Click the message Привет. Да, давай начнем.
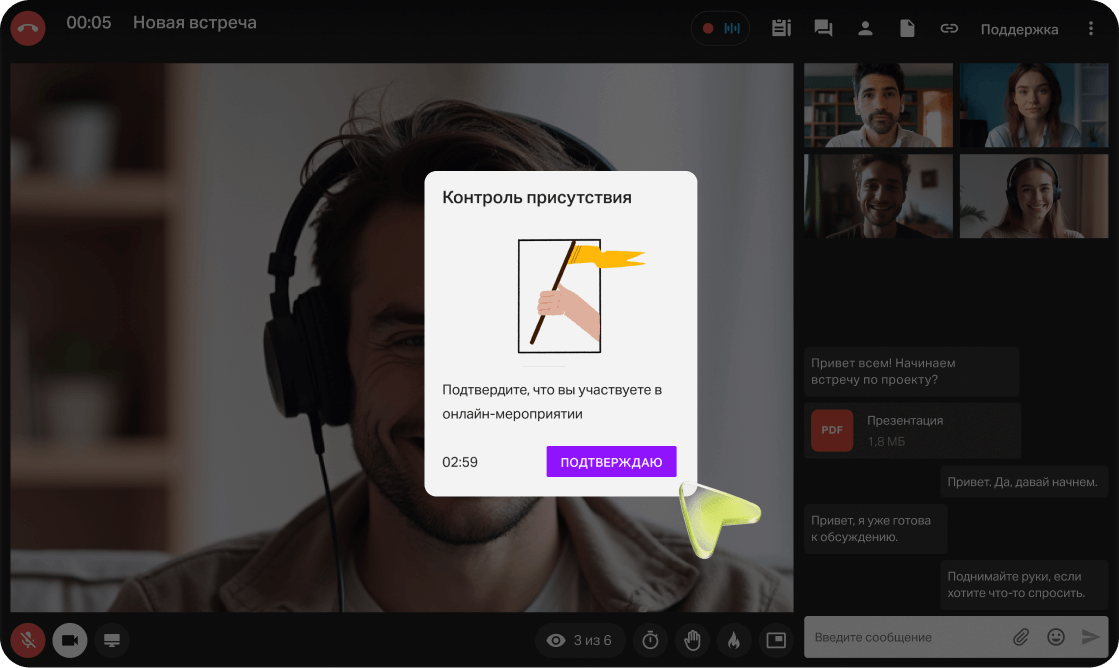 pos(1023,482)
